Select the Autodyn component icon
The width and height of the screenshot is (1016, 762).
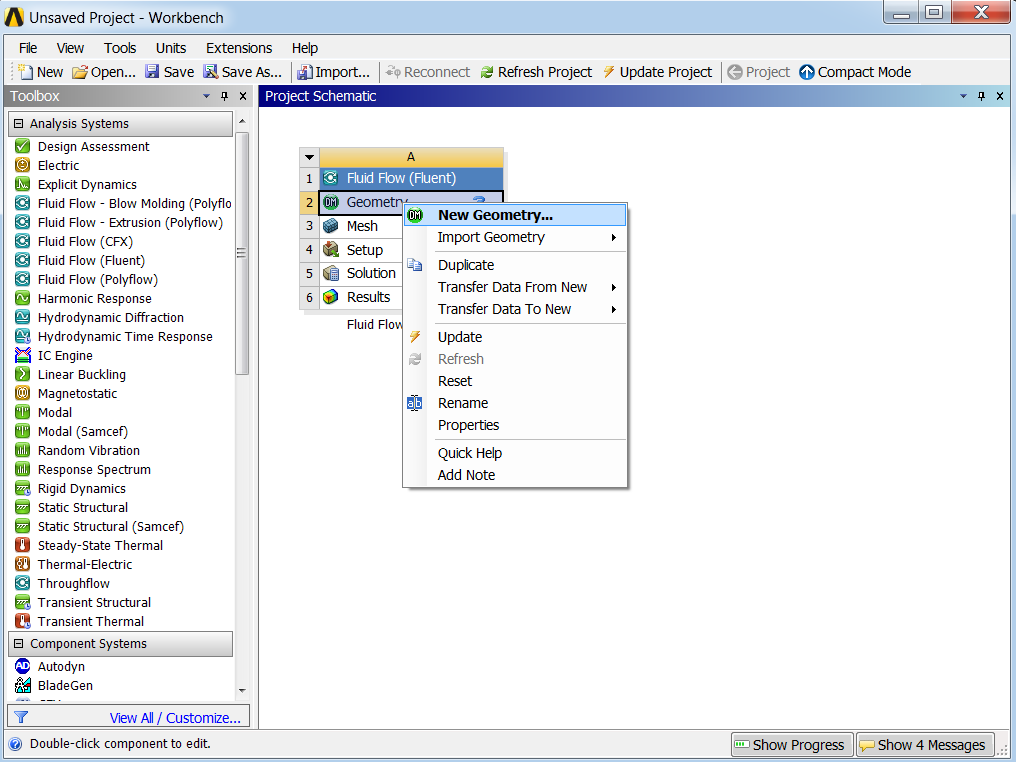click(23, 666)
